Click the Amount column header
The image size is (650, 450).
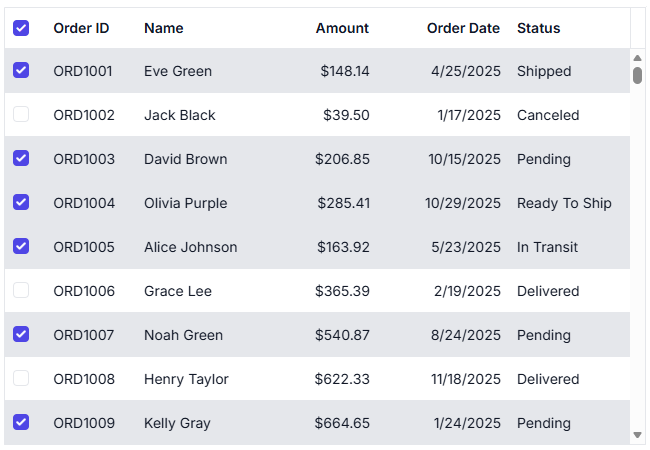tap(342, 28)
